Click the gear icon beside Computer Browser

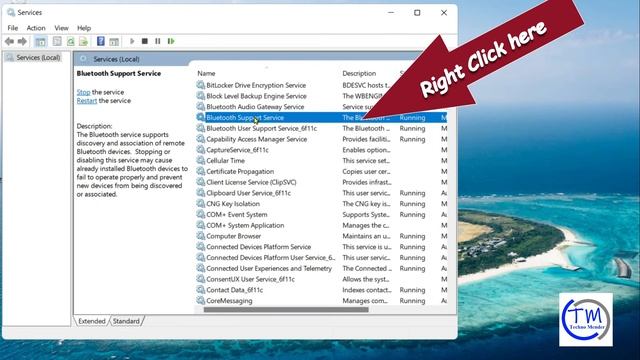tap(200, 236)
